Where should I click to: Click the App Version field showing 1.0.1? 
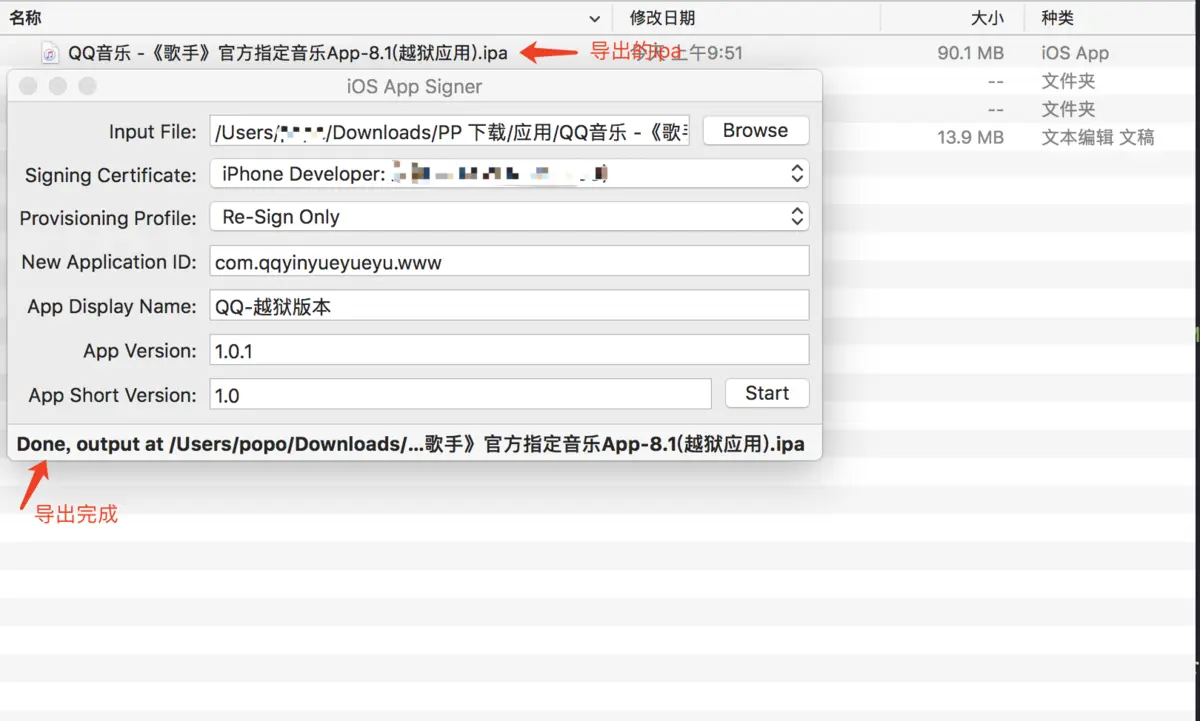coord(509,350)
